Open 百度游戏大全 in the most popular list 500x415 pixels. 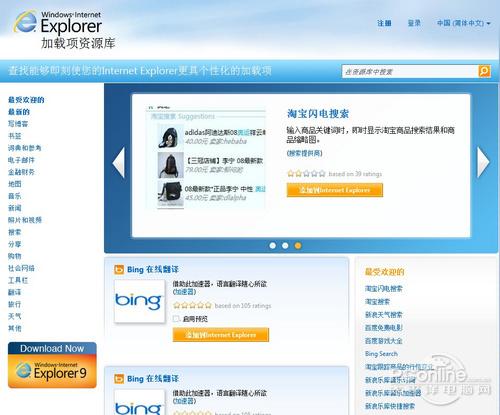(384, 341)
